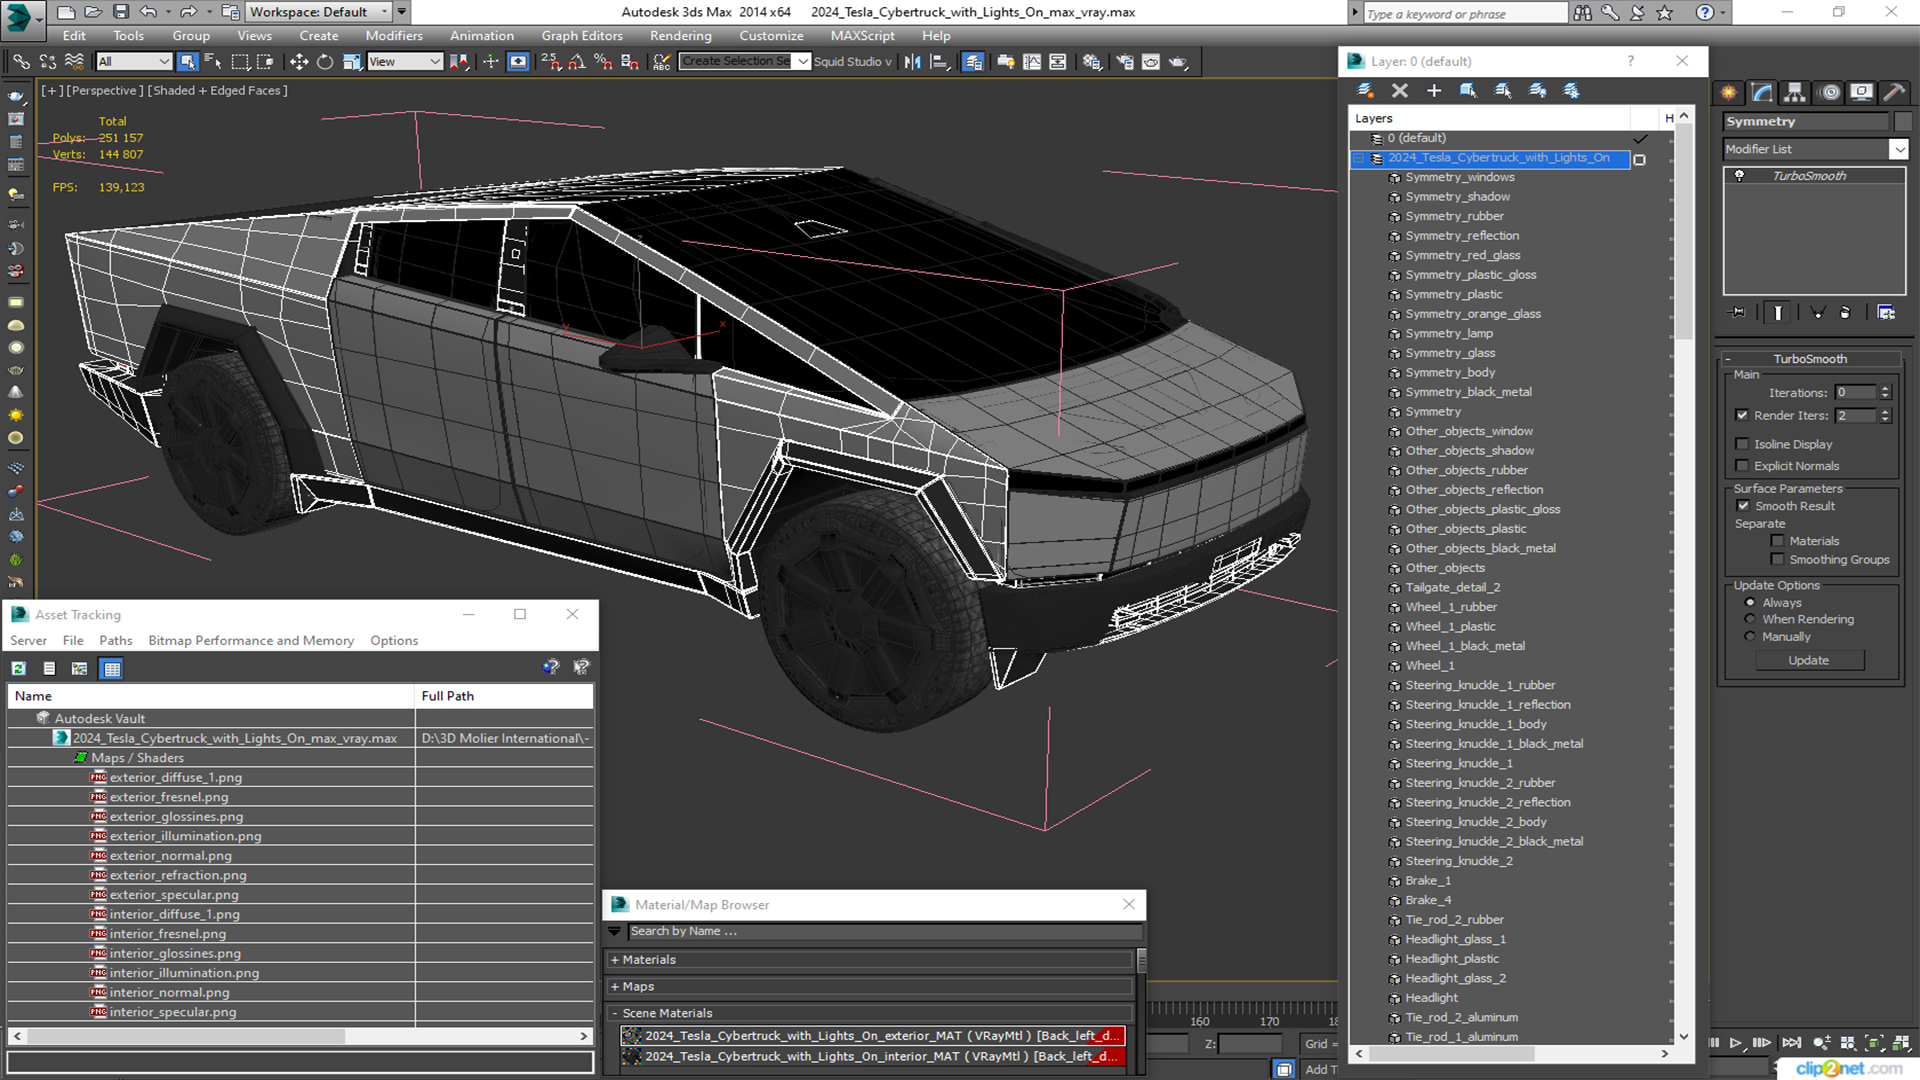Select Symmetry_windows layer object
This screenshot has width=1920, height=1080.
[1459, 177]
